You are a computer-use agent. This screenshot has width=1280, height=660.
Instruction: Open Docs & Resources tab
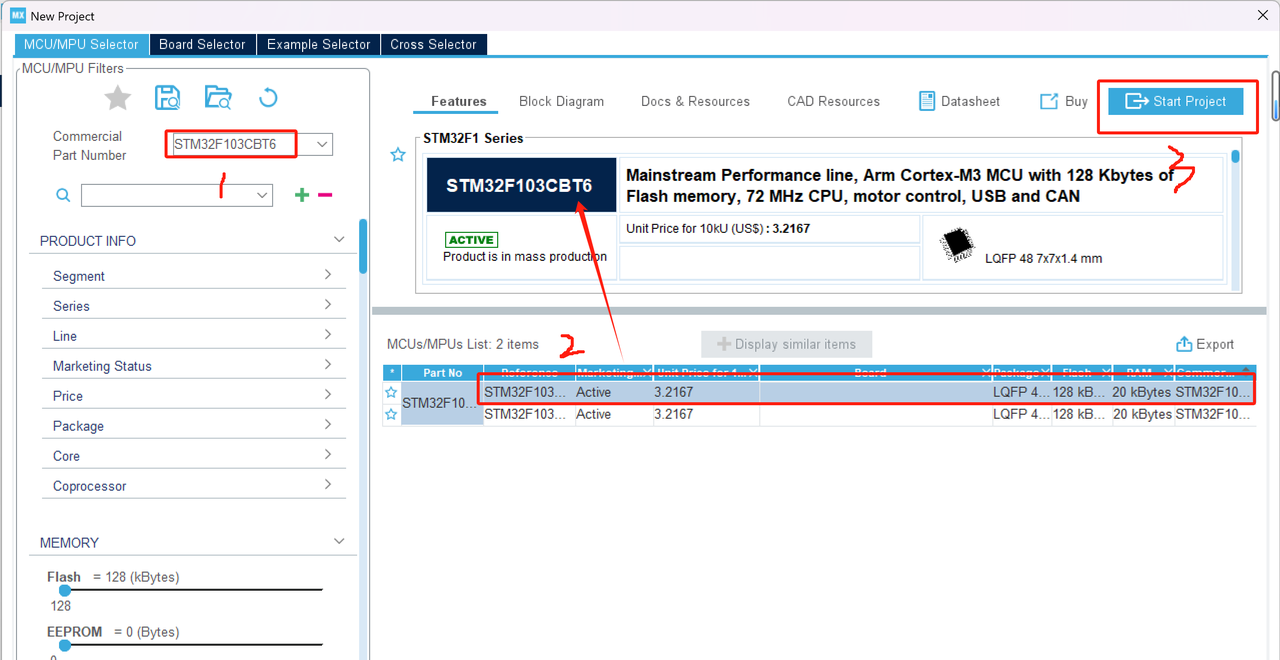click(695, 101)
